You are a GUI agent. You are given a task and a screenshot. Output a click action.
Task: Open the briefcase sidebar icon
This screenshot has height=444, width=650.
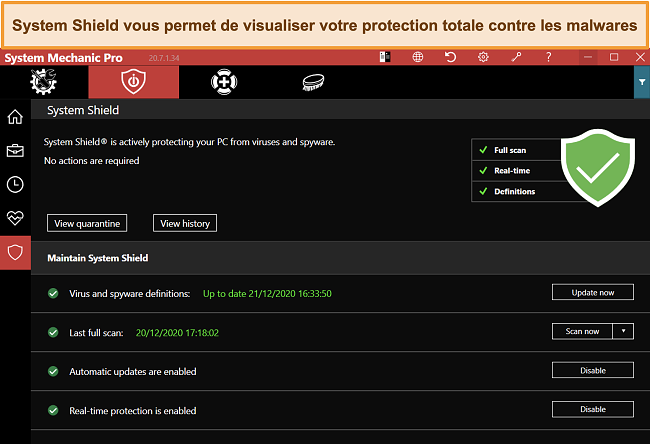click(15, 151)
